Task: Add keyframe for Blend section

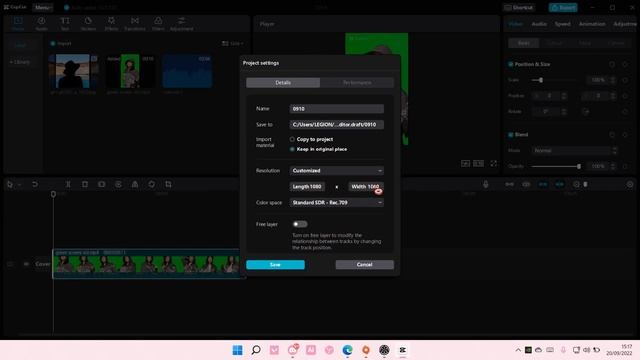Action: click(625, 135)
